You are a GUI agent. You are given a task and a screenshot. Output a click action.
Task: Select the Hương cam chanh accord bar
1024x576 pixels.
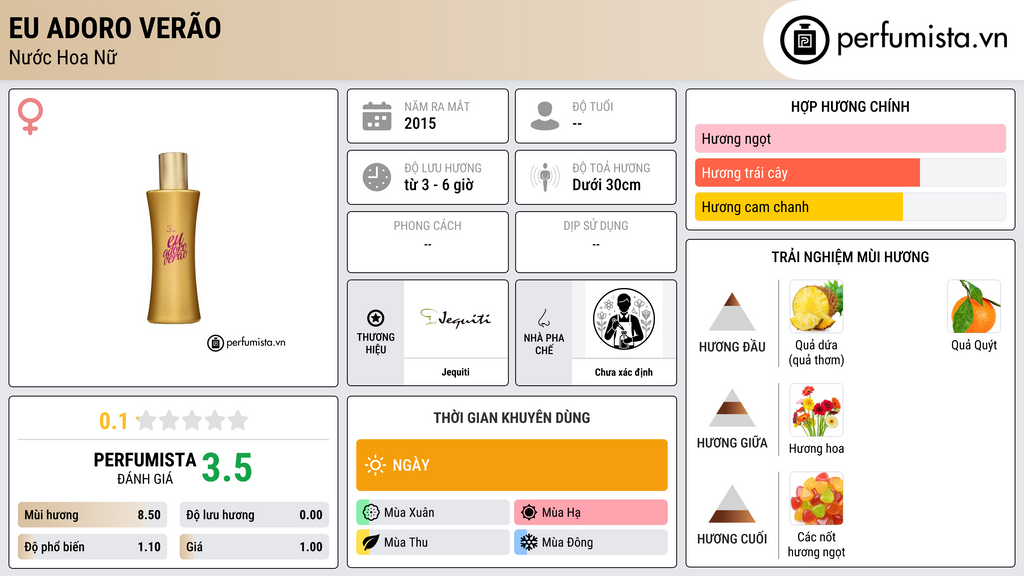(850, 207)
